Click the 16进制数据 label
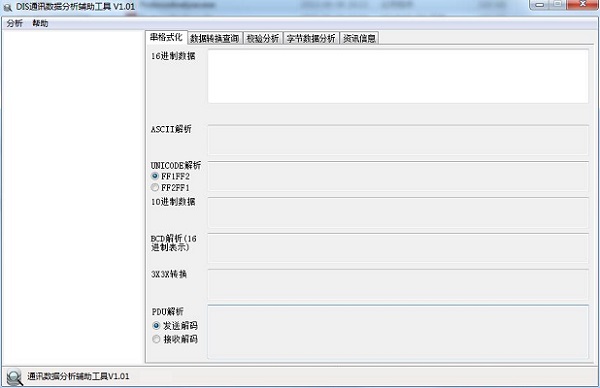 tap(173, 56)
